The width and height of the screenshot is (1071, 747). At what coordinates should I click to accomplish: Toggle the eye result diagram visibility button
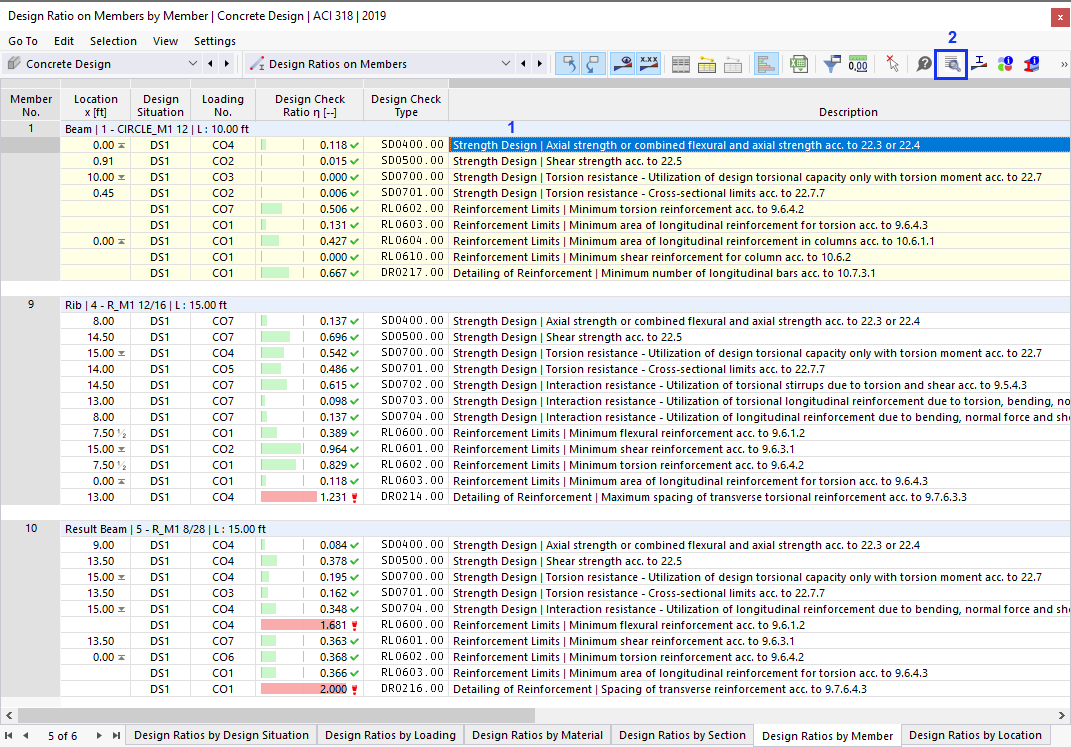pyautogui.click(x=622, y=64)
